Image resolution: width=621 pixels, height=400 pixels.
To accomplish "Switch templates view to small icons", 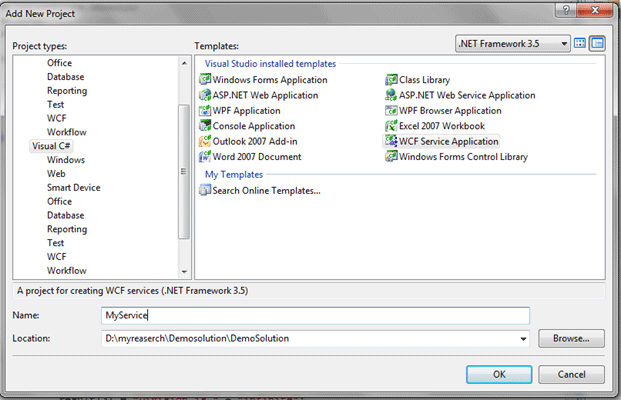I will 597,43.
